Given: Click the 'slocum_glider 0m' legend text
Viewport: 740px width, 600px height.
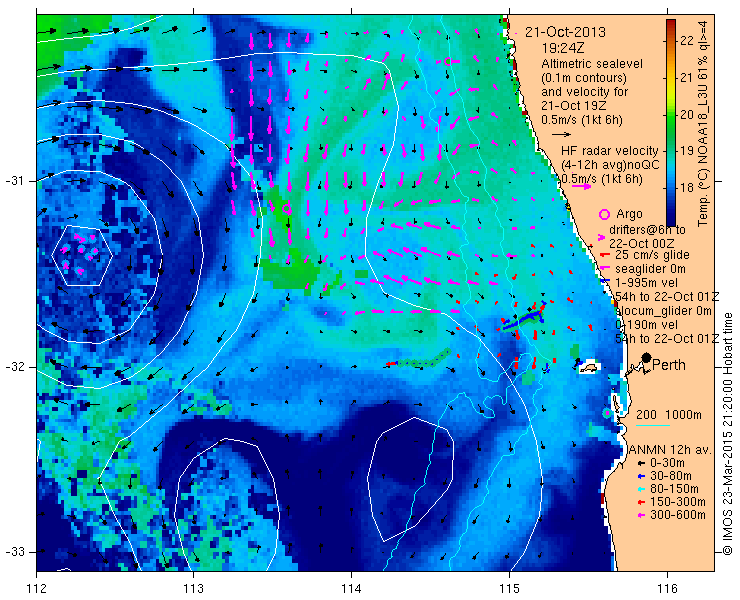Looking at the screenshot, I should tap(664, 311).
